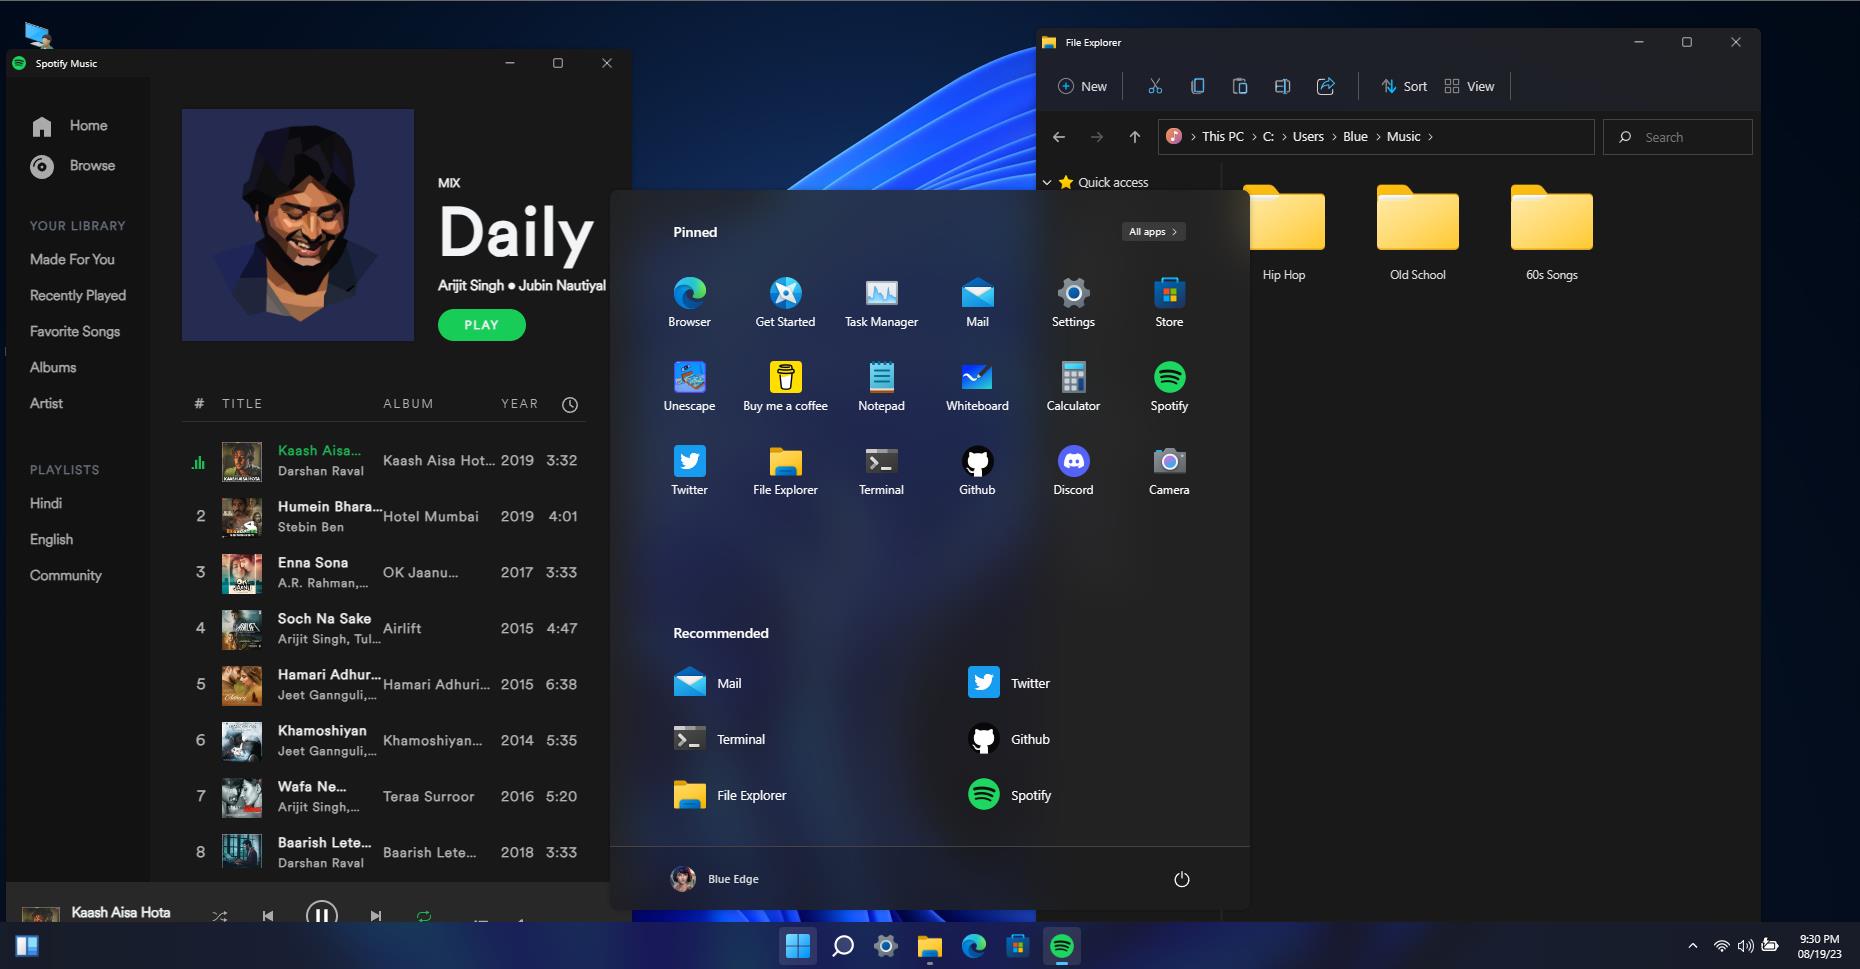Image resolution: width=1860 pixels, height=969 pixels.
Task: Click Copy icon in File Explorer toolbar
Action: 1197,86
